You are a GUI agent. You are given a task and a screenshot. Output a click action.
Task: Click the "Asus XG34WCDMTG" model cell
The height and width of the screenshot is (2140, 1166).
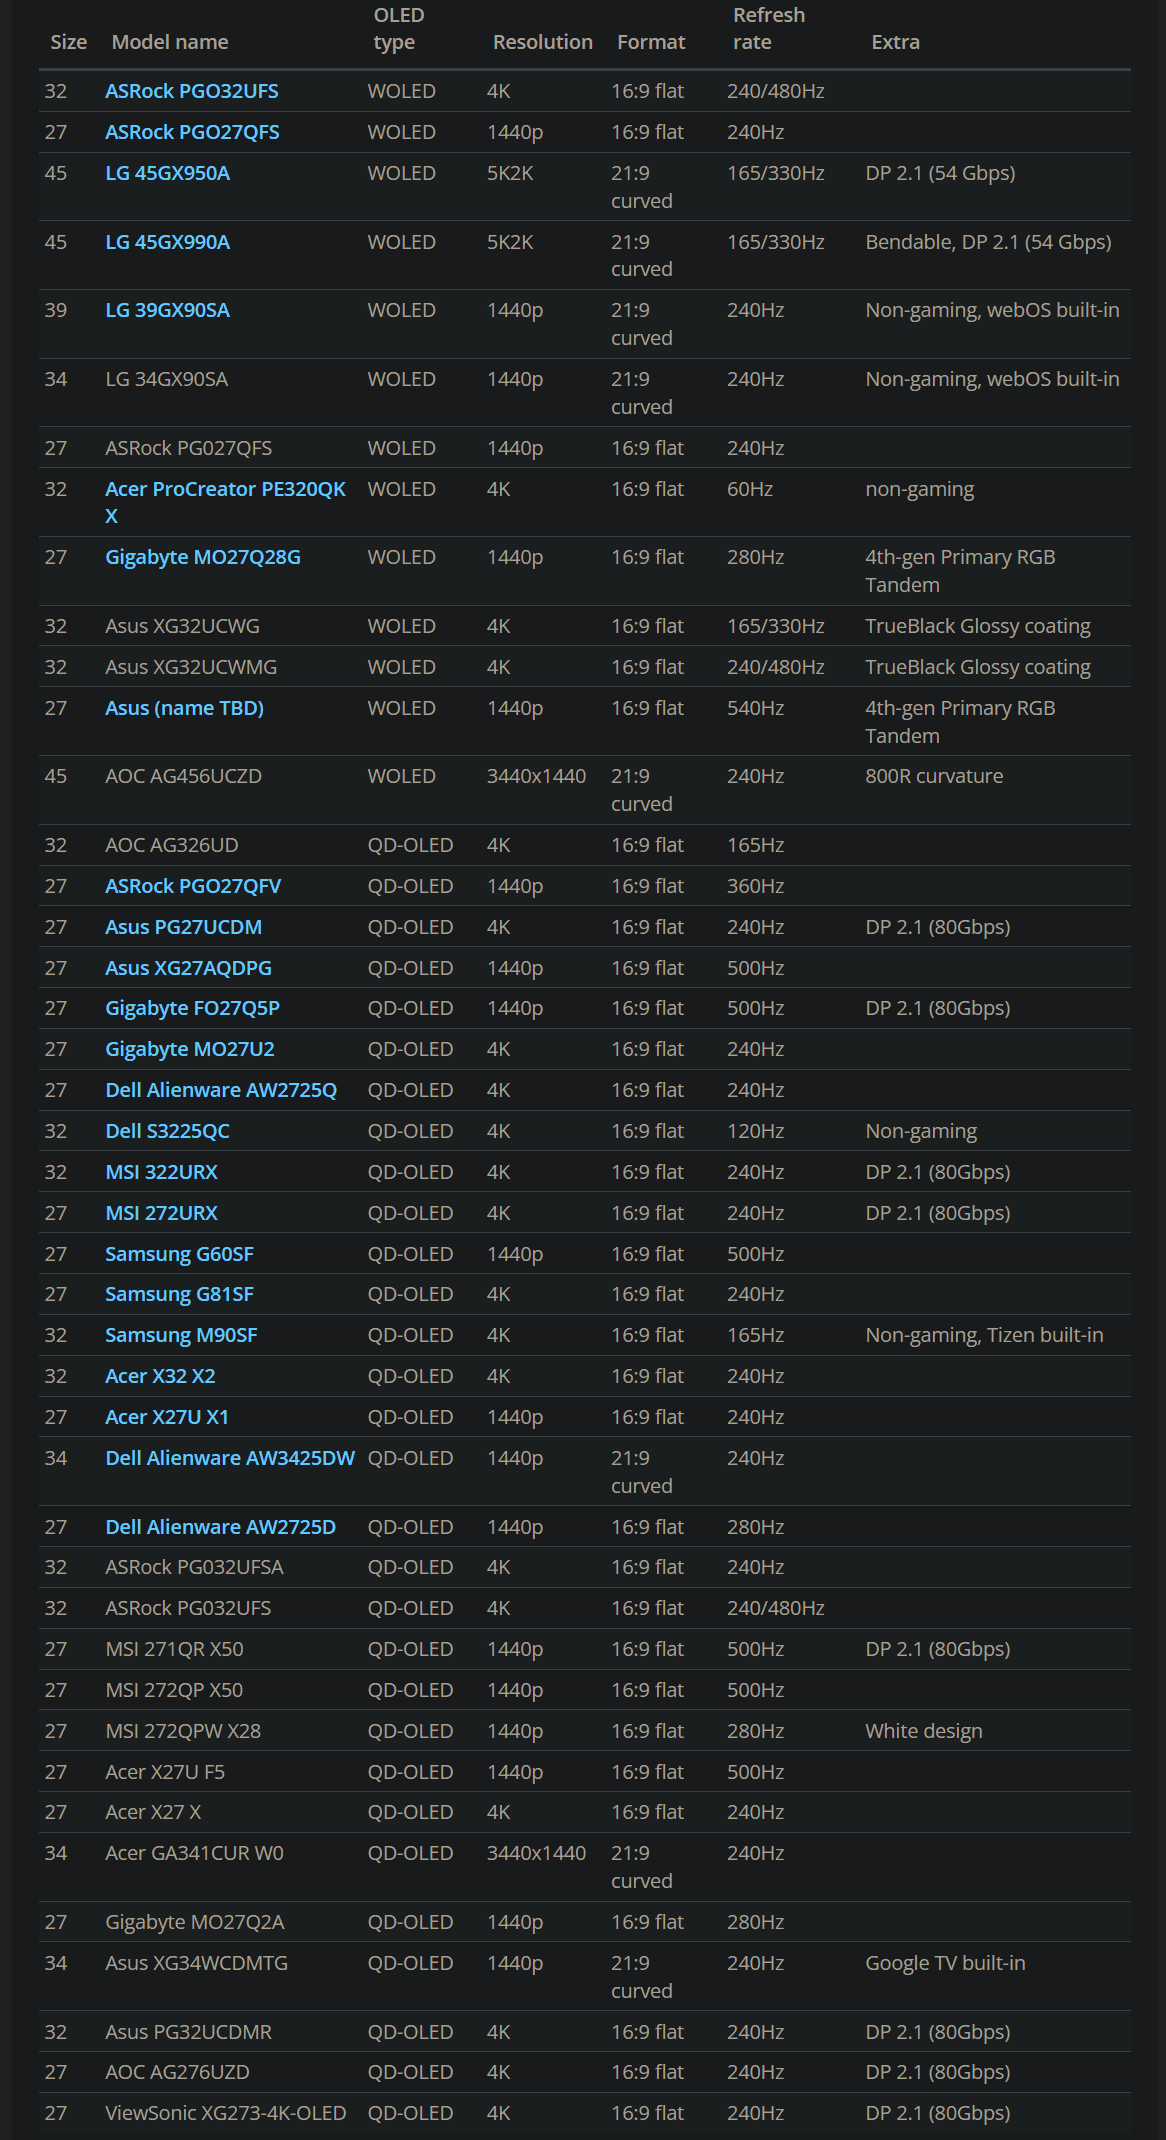click(x=197, y=1963)
